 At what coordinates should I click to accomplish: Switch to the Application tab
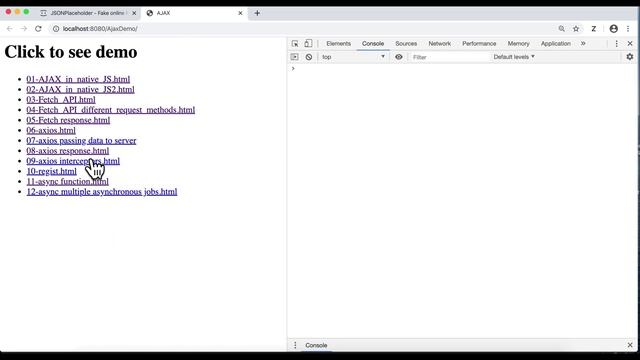[556, 43]
